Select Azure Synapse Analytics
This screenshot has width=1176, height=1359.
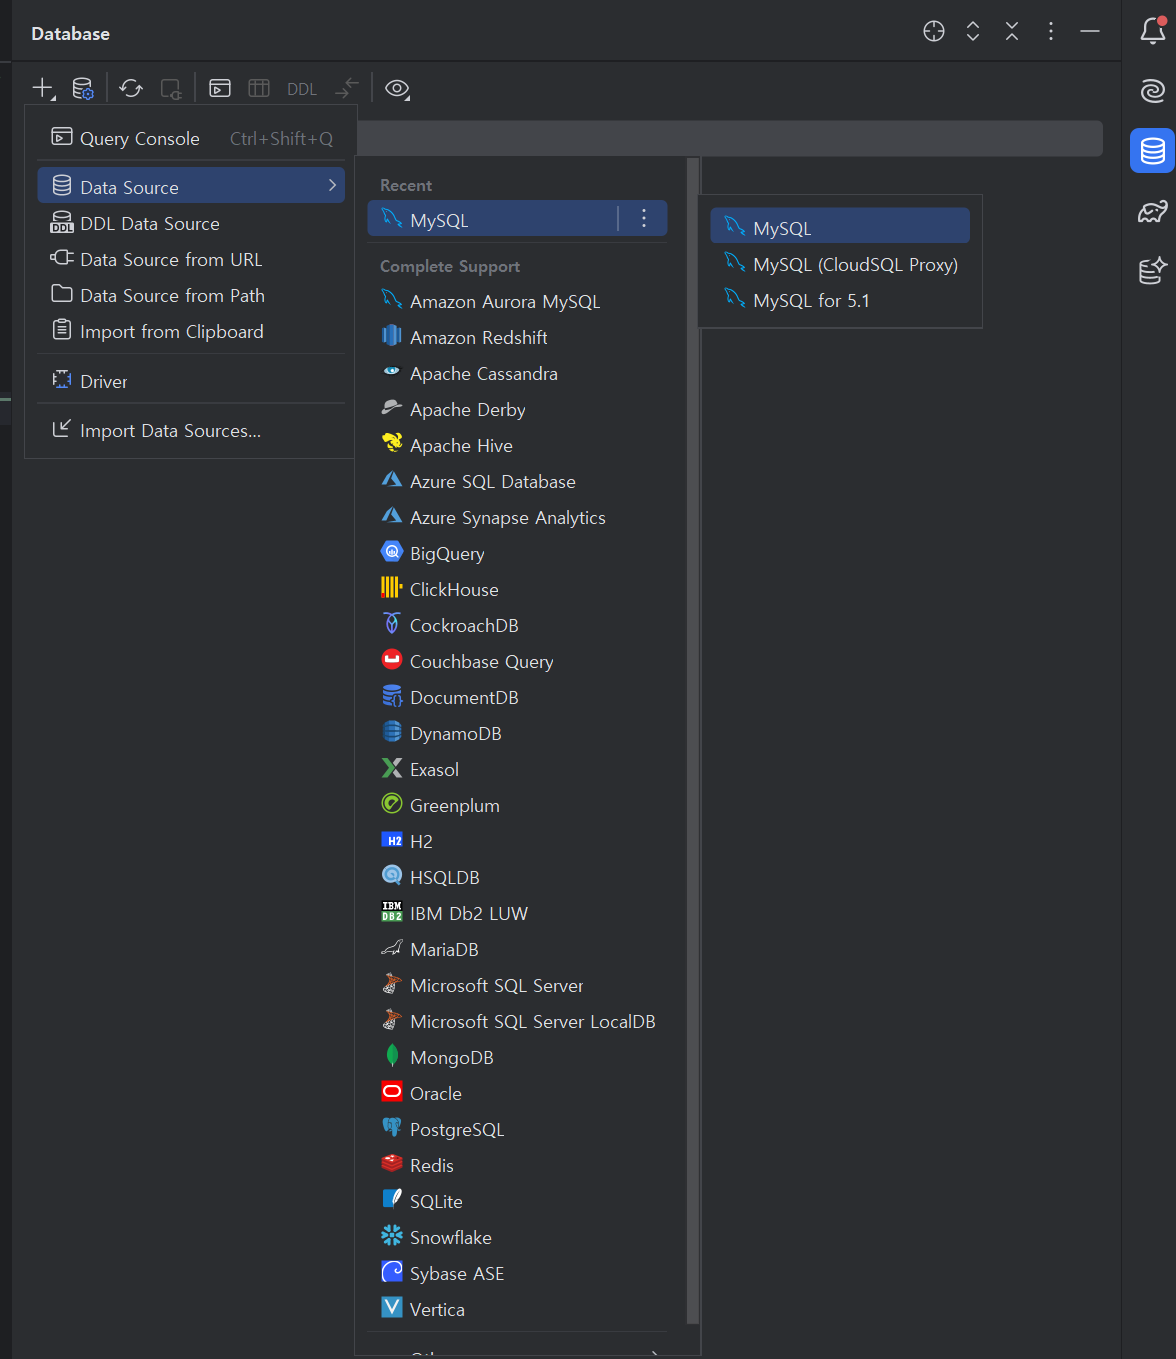[517, 517]
